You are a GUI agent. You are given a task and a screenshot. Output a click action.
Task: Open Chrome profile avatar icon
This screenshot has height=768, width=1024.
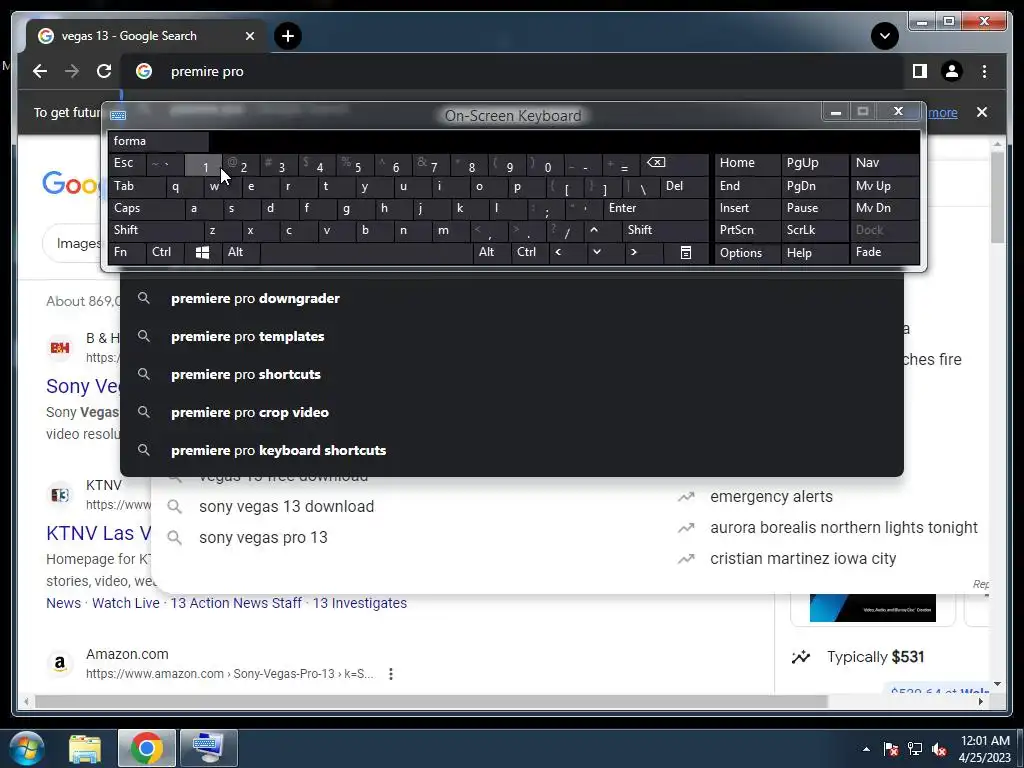pos(952,71)
